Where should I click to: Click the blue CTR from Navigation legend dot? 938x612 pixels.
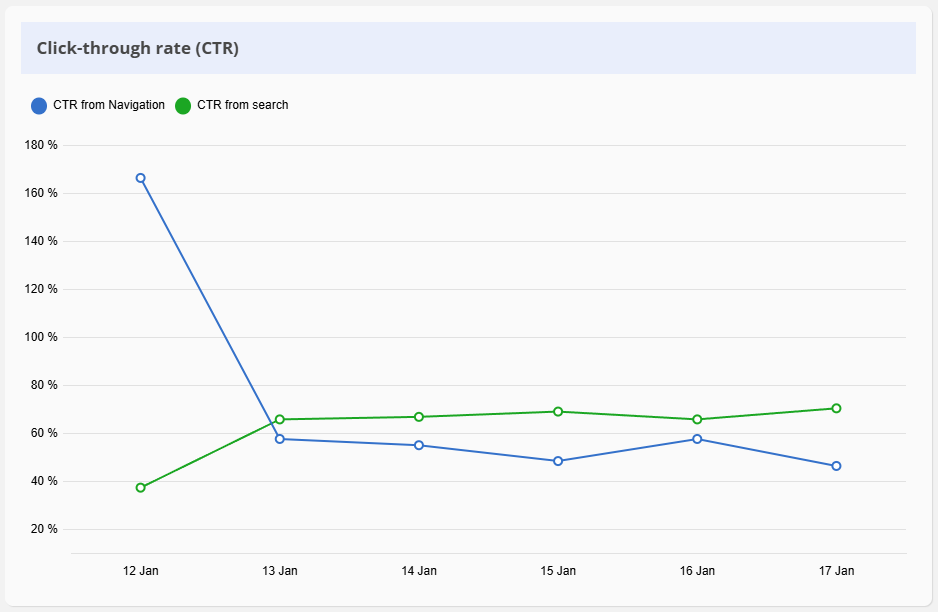[x=39, y=106]
